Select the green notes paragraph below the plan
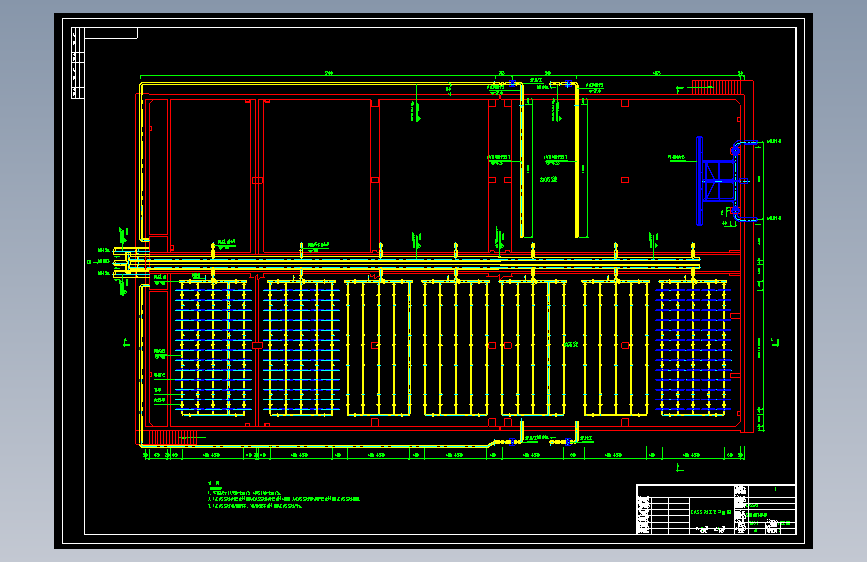Image resolution: width=867 pixels, height=562 pixels. click(x=283, y=496)
